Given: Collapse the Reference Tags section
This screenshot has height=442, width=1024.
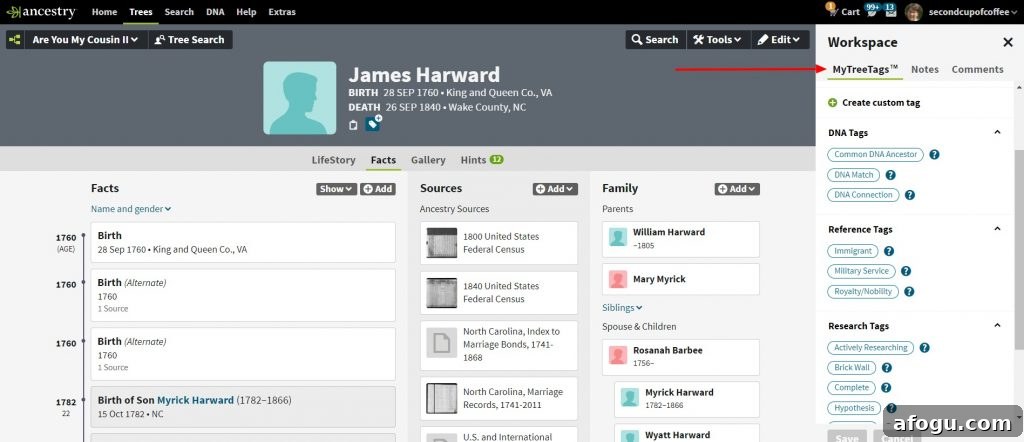Looking at the screenshot, I should (997, 229).
